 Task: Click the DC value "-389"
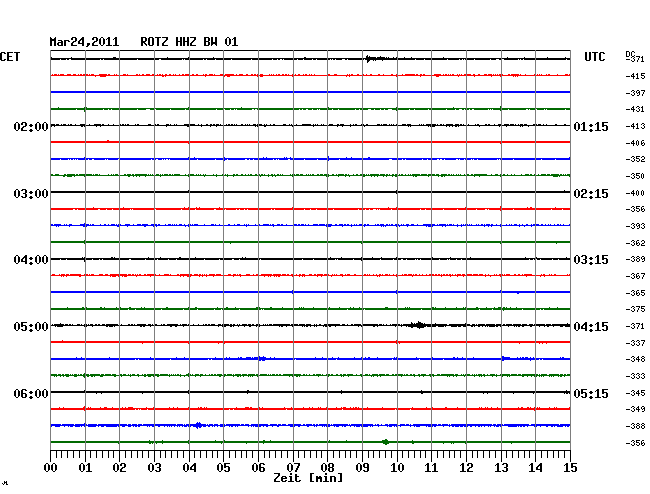click(x=635, y=259)
